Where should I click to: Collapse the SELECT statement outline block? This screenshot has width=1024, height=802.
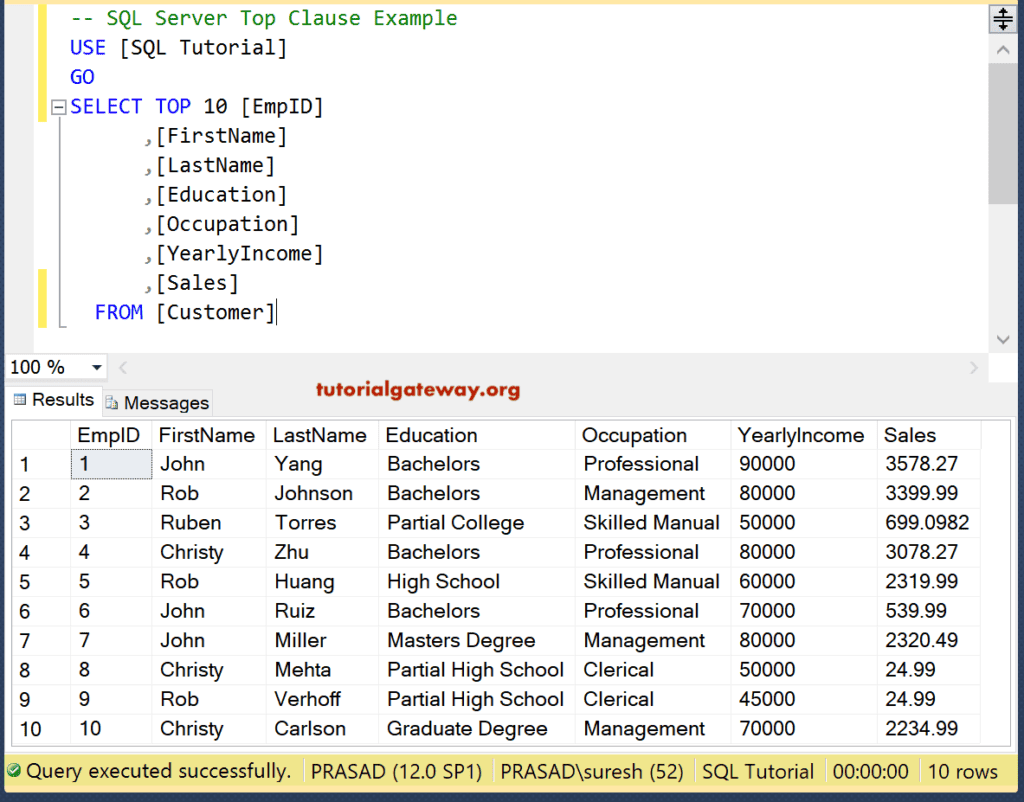(x=58, y=107)
